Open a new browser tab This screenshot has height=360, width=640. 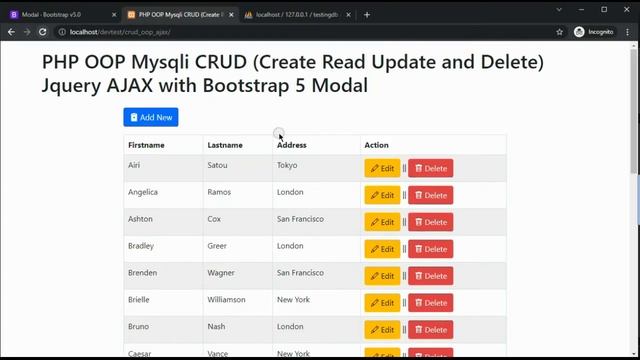367,15
